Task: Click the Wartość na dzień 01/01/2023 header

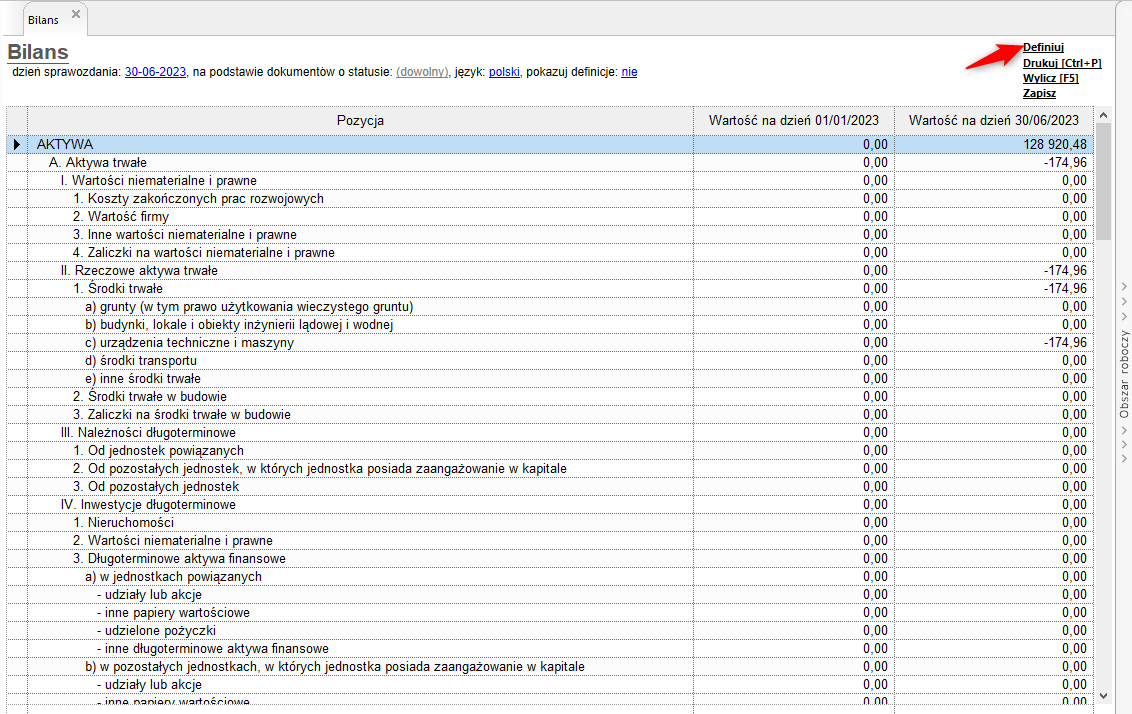Action: click(794, 120)
